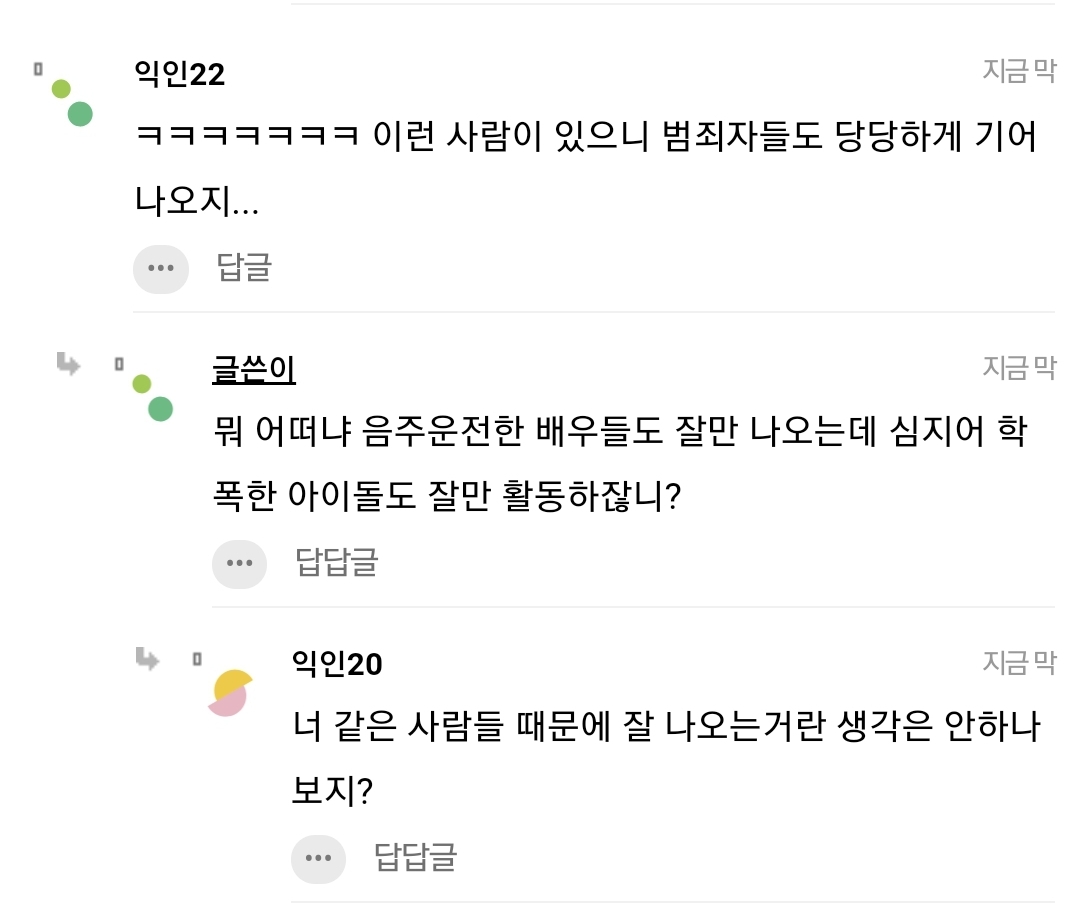Open more options on 익인22's comment
Image resolution: width=1079 pixels, height=916 pixels.
click(161, 268)
